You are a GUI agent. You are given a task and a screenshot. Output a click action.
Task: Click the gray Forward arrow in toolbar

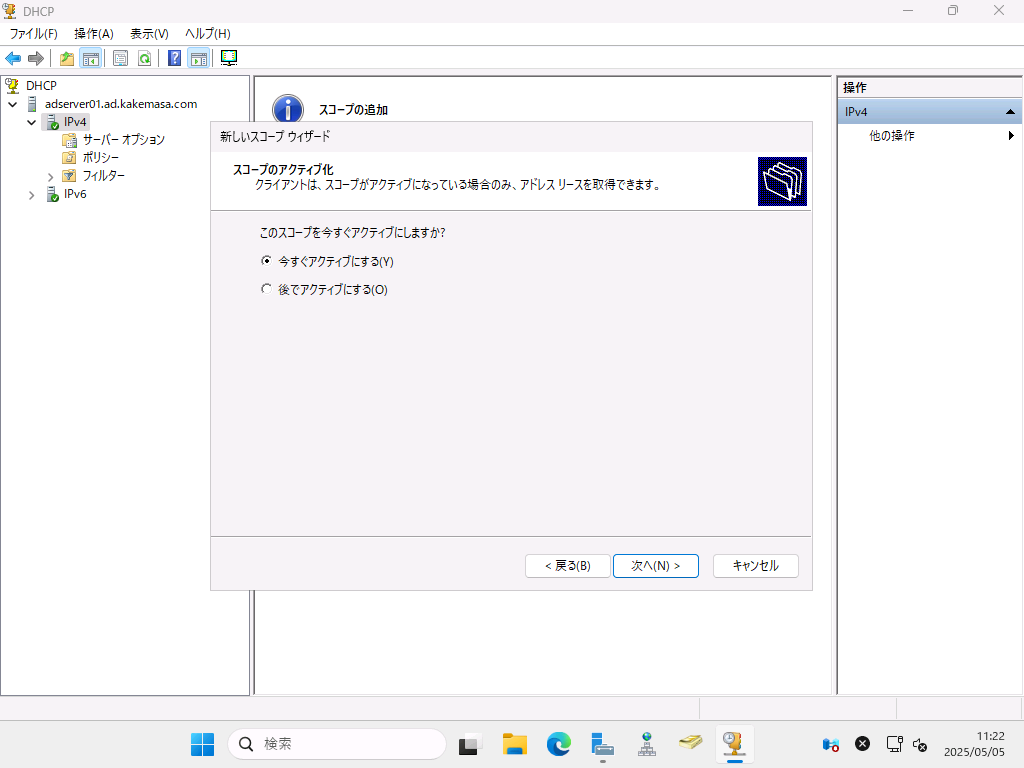36,58
